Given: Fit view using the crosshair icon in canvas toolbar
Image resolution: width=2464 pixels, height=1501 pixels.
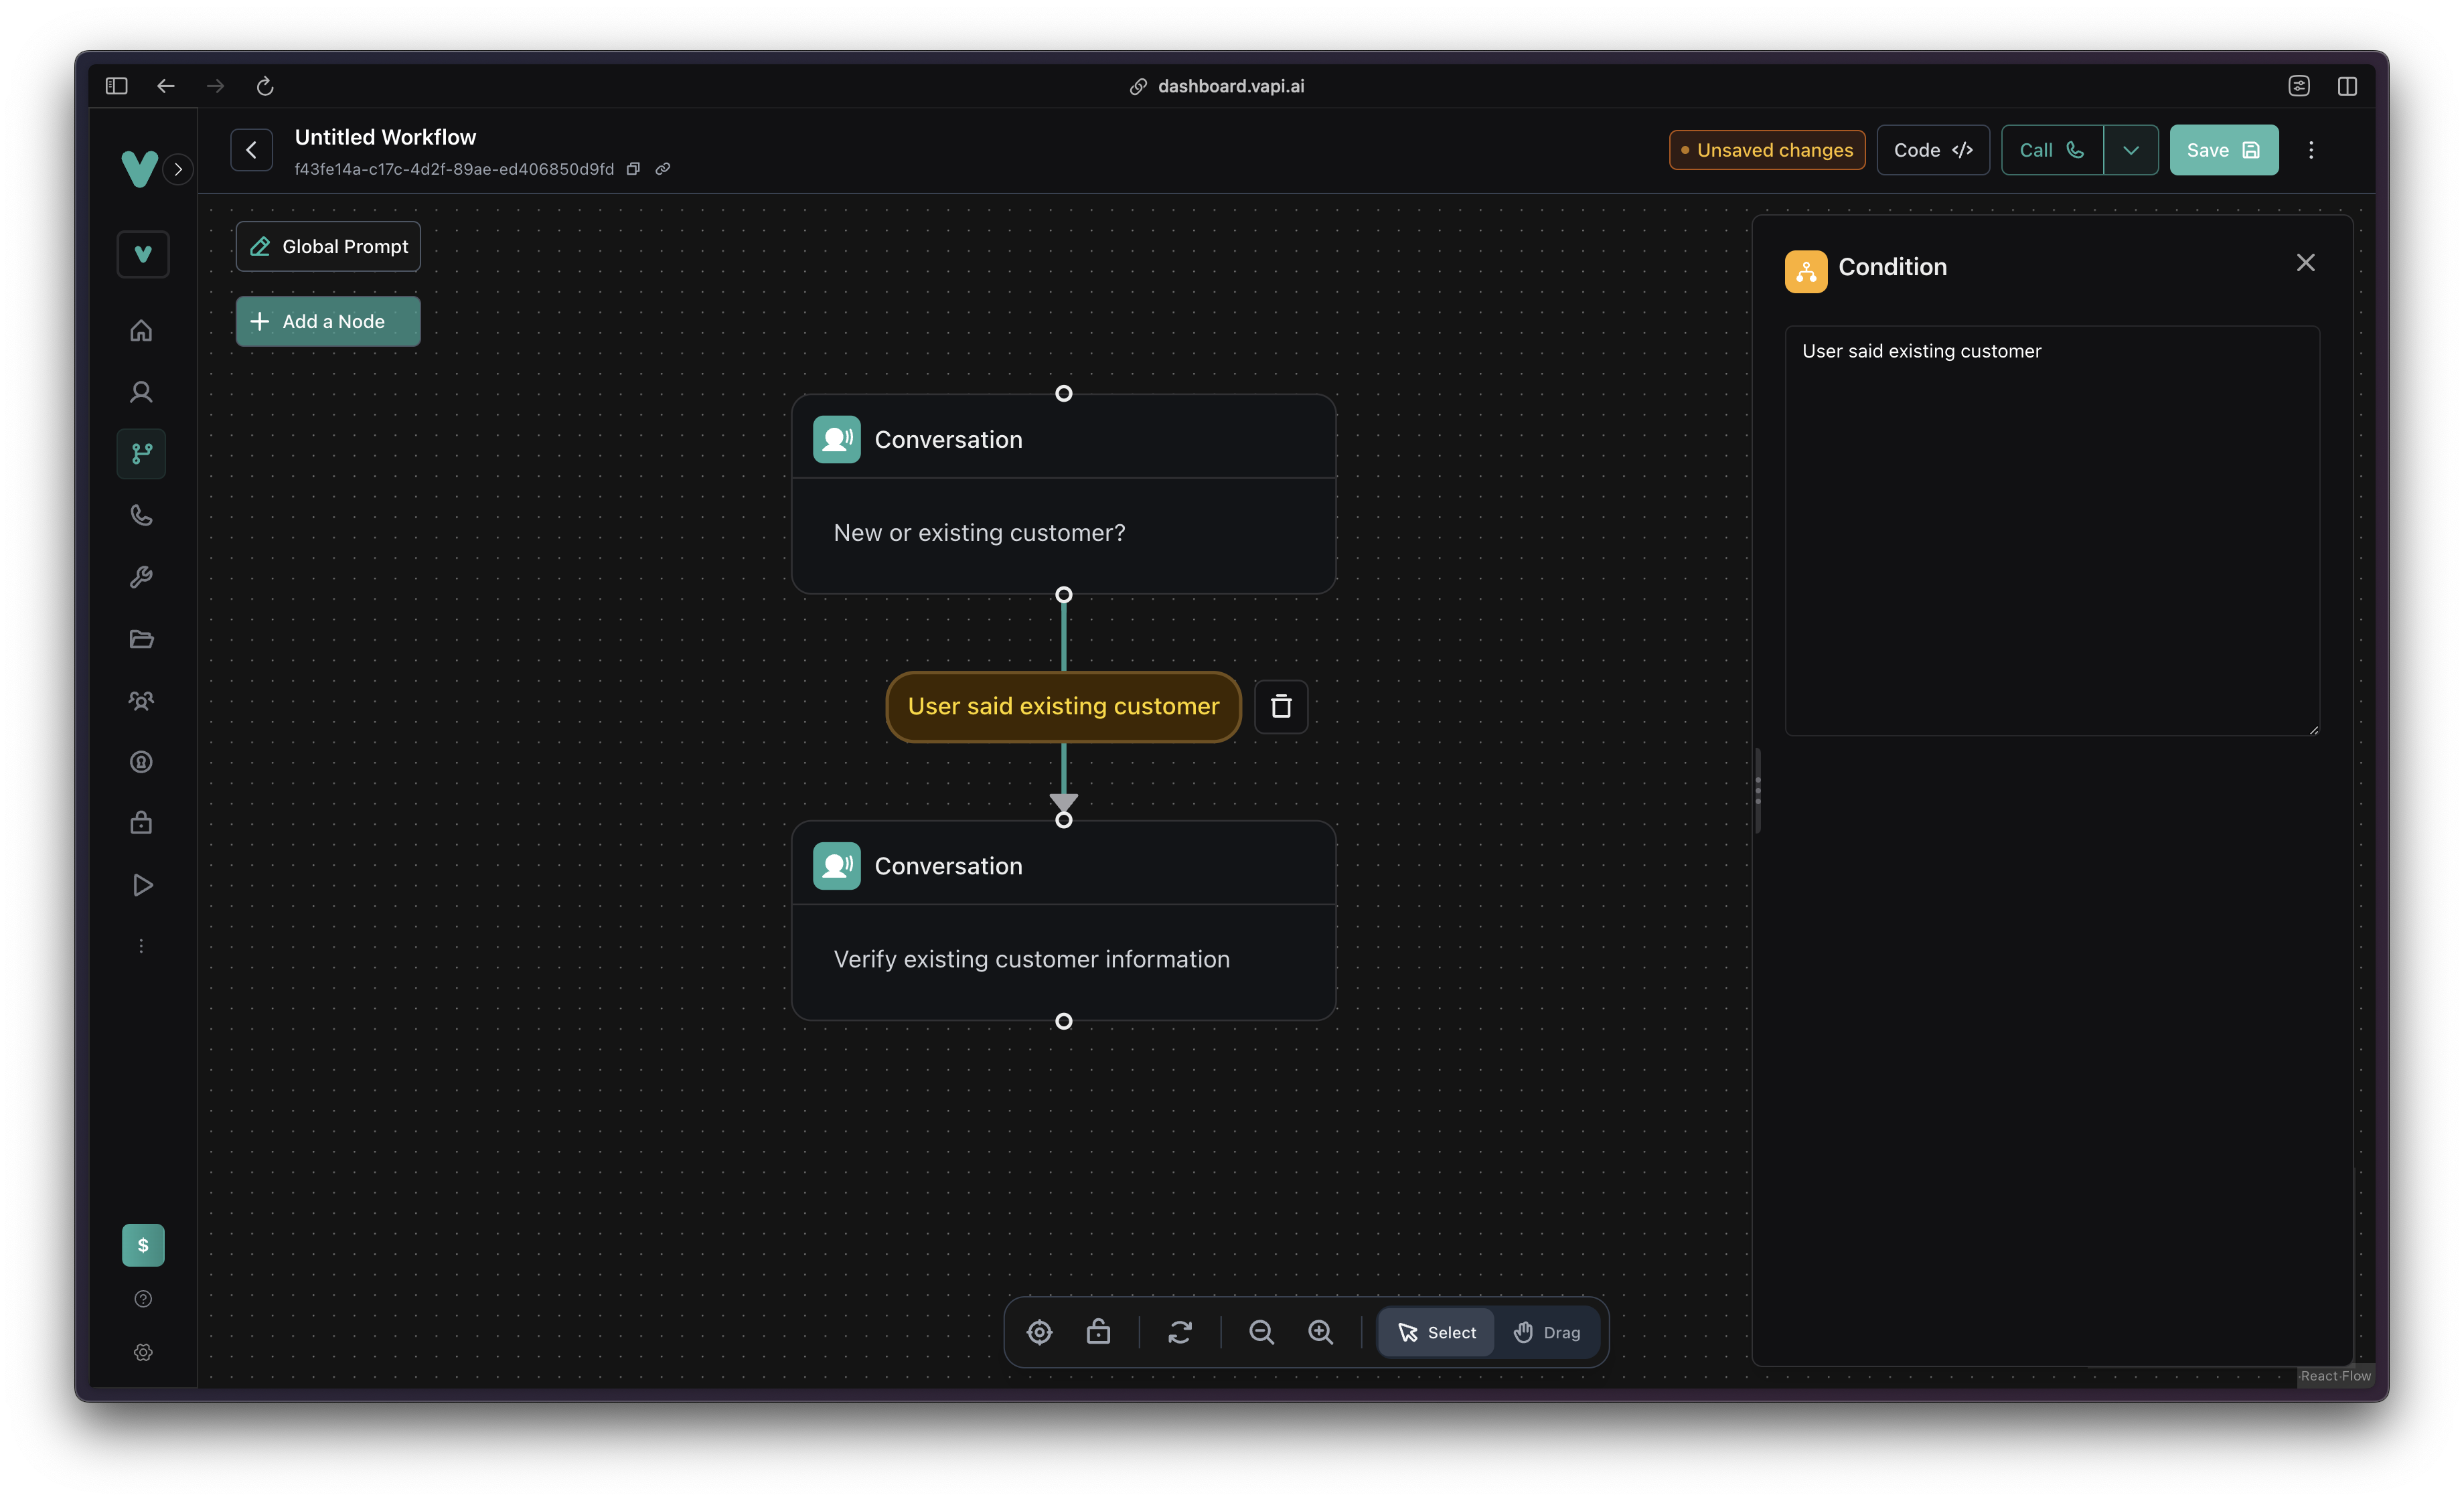Looking at the screenshot, I should tap(1039, 1332).
